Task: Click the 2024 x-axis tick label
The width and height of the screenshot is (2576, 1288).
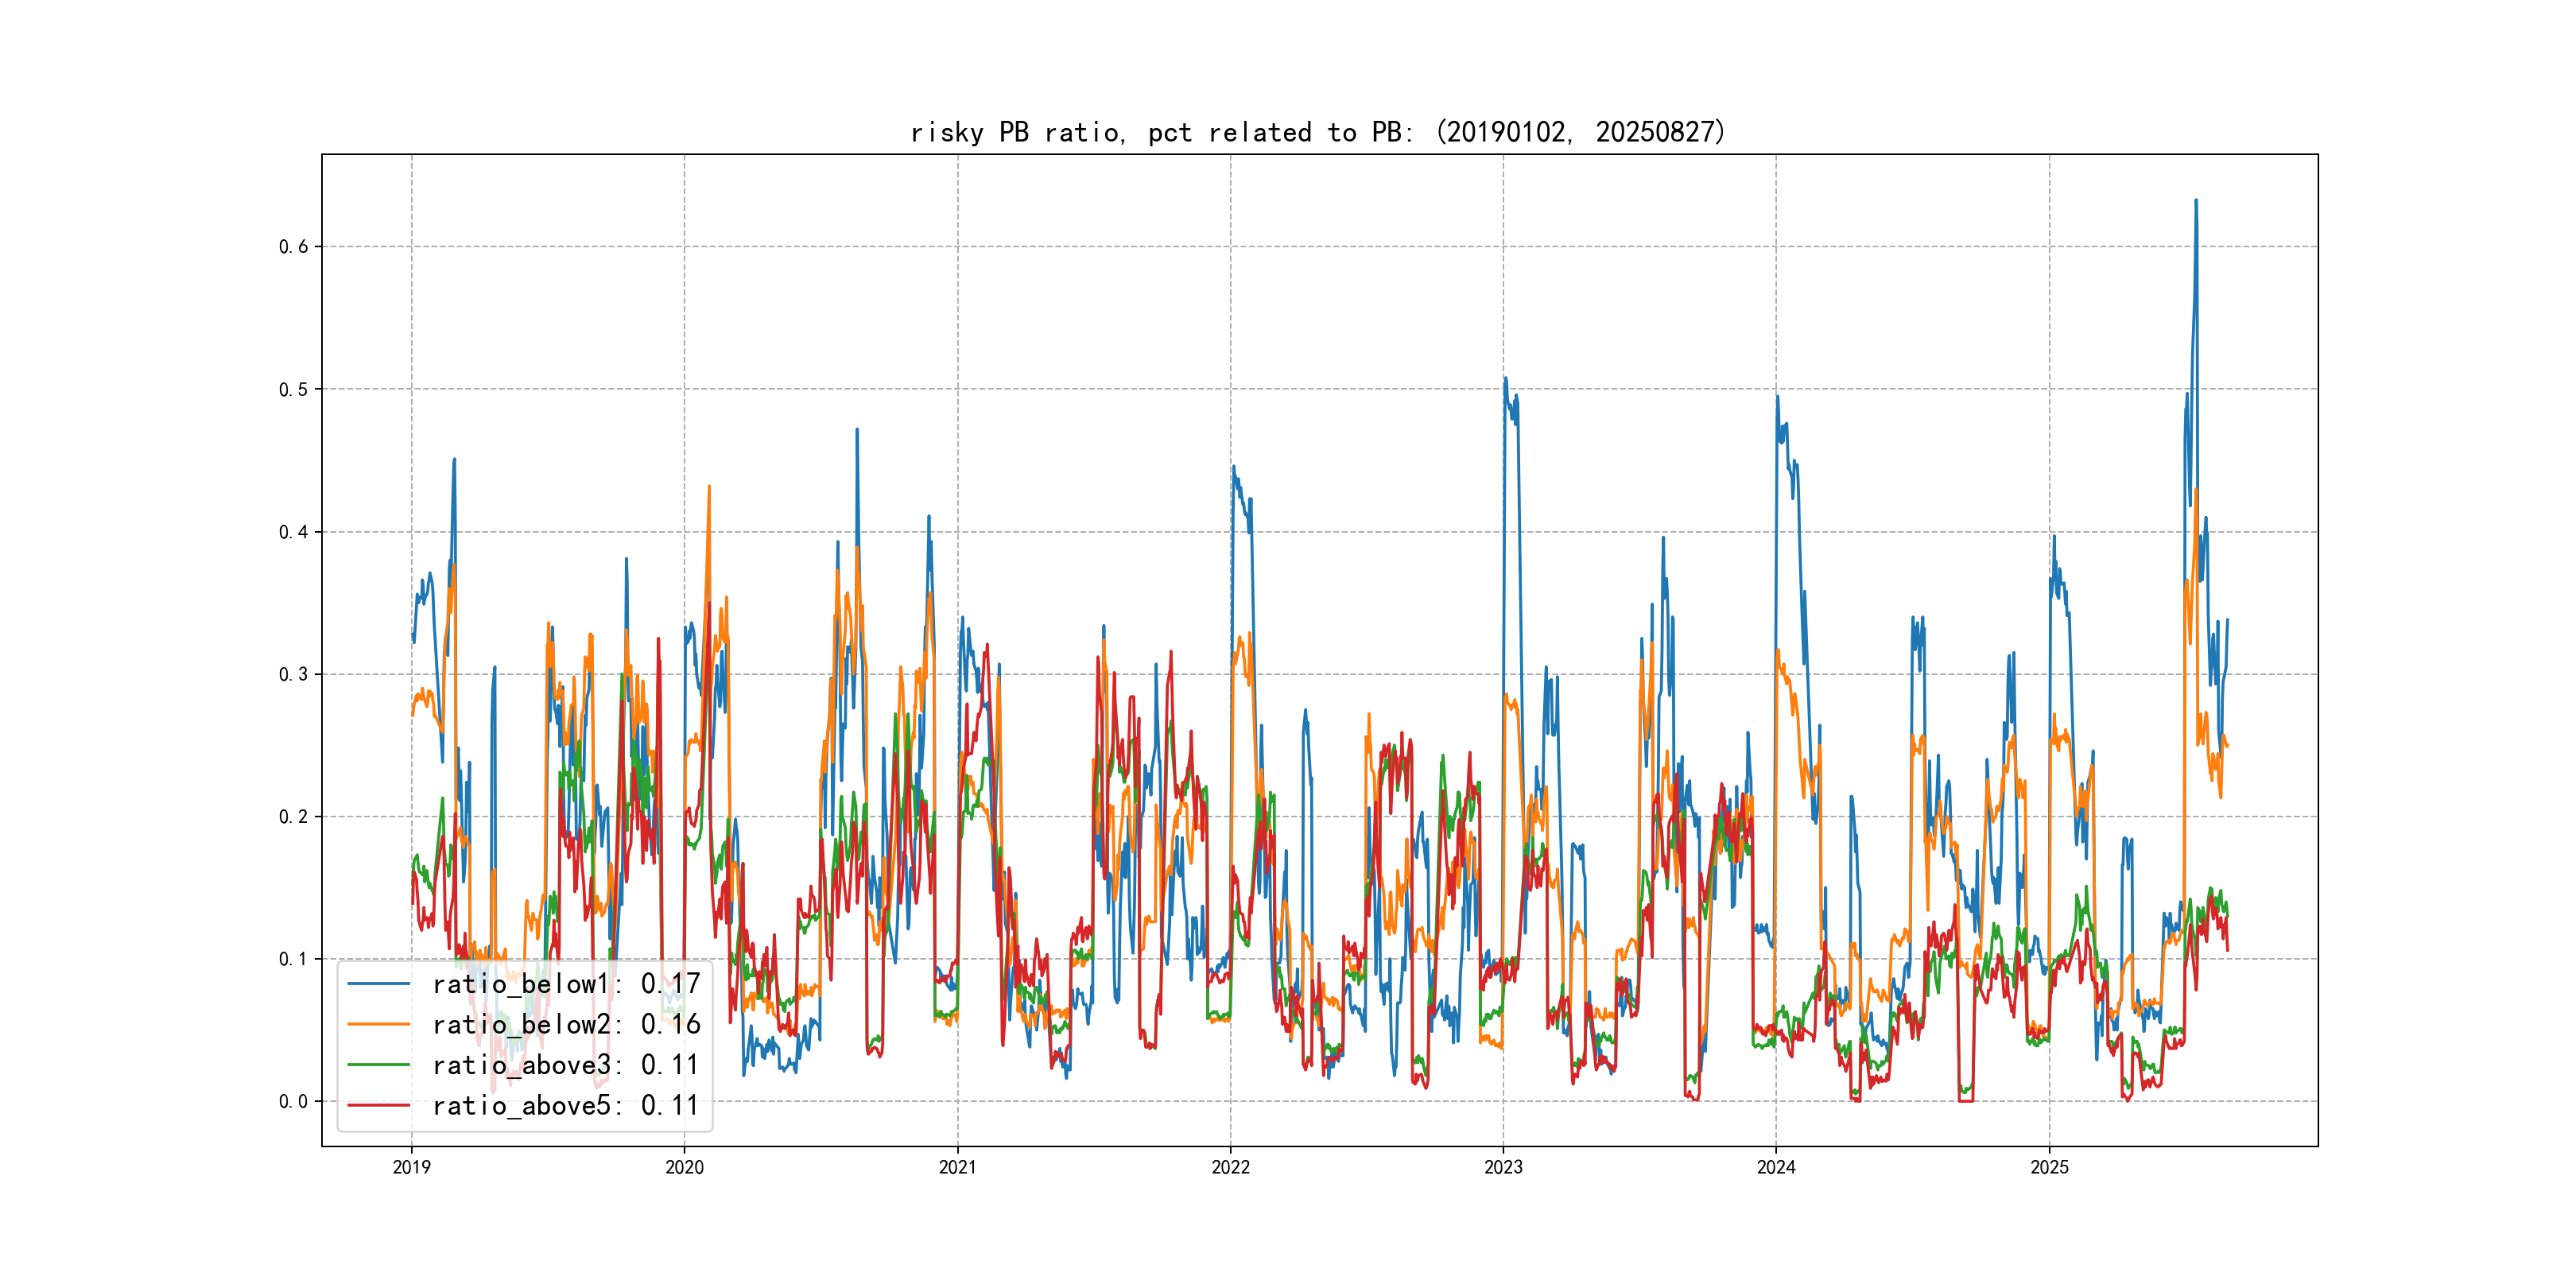Action: [1776, 1167]
